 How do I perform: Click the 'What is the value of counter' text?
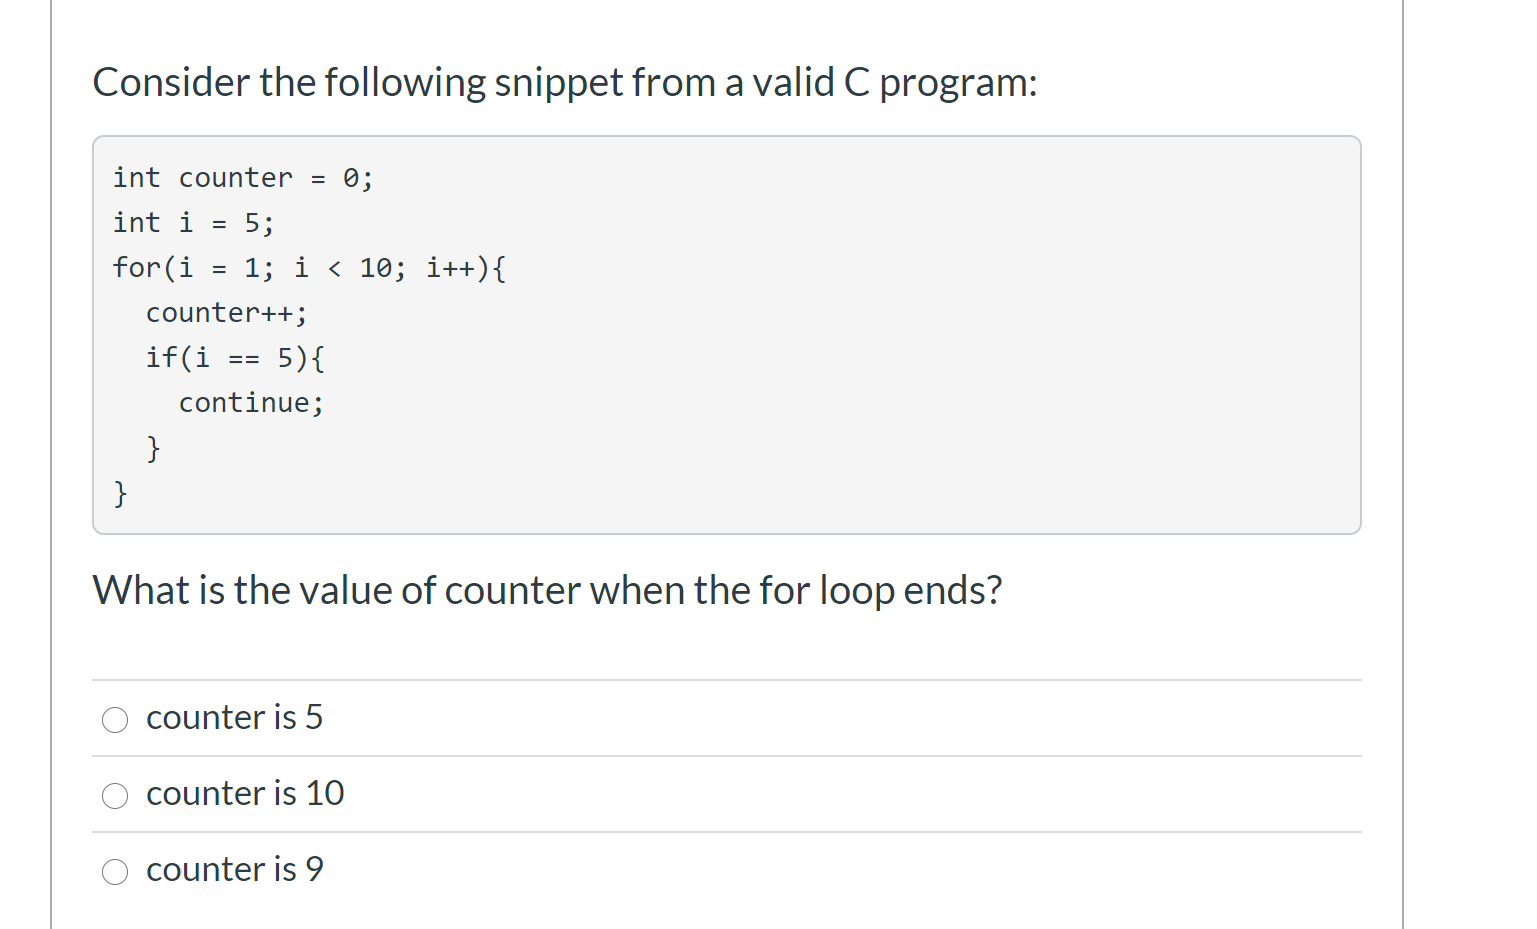click(x=547, y=589)
